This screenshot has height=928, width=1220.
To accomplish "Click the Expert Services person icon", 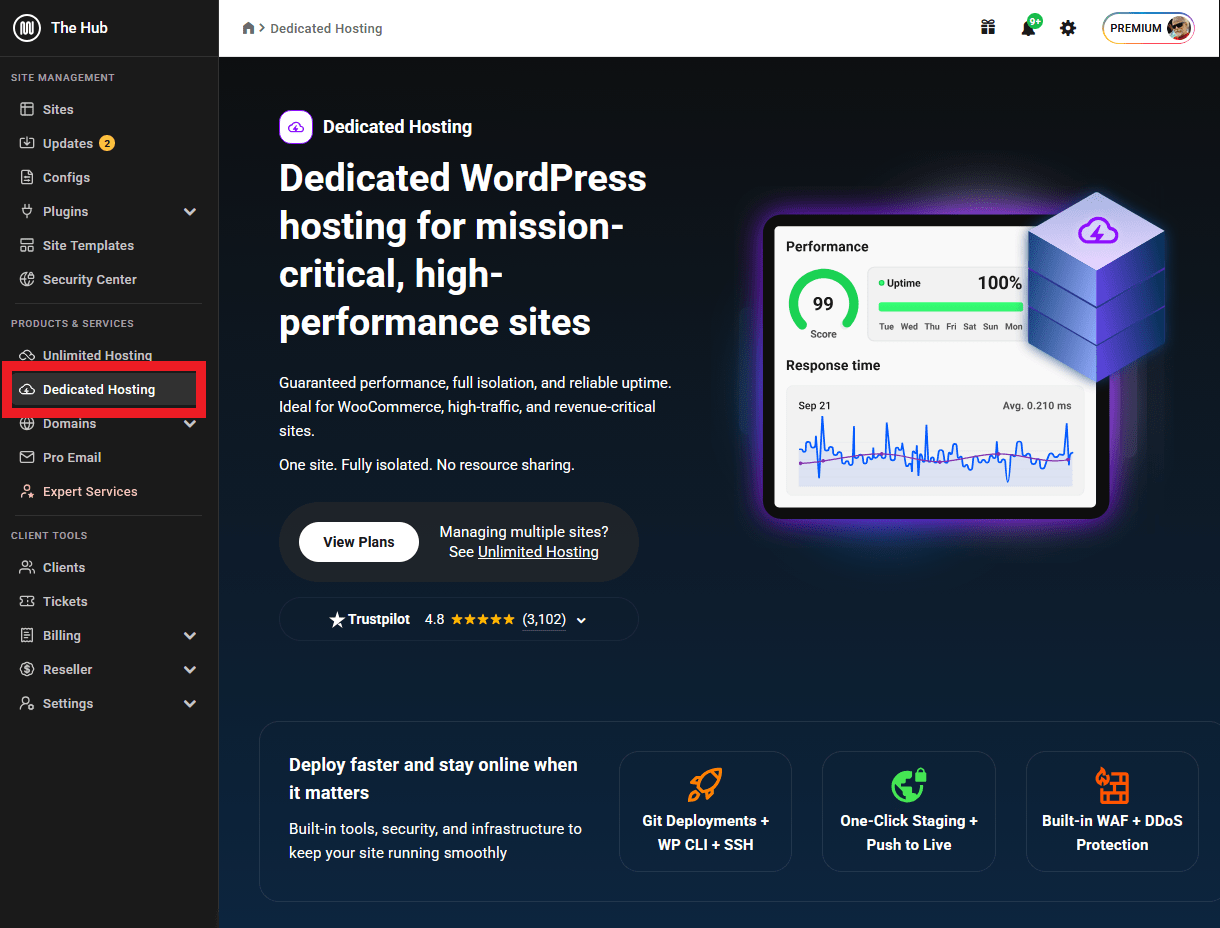I will (27, 491).
